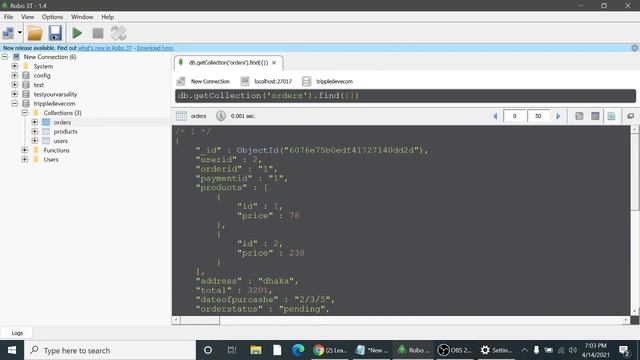Select the orders collection in tree
The height and width of the screenshot is (360, 640).
62,122
